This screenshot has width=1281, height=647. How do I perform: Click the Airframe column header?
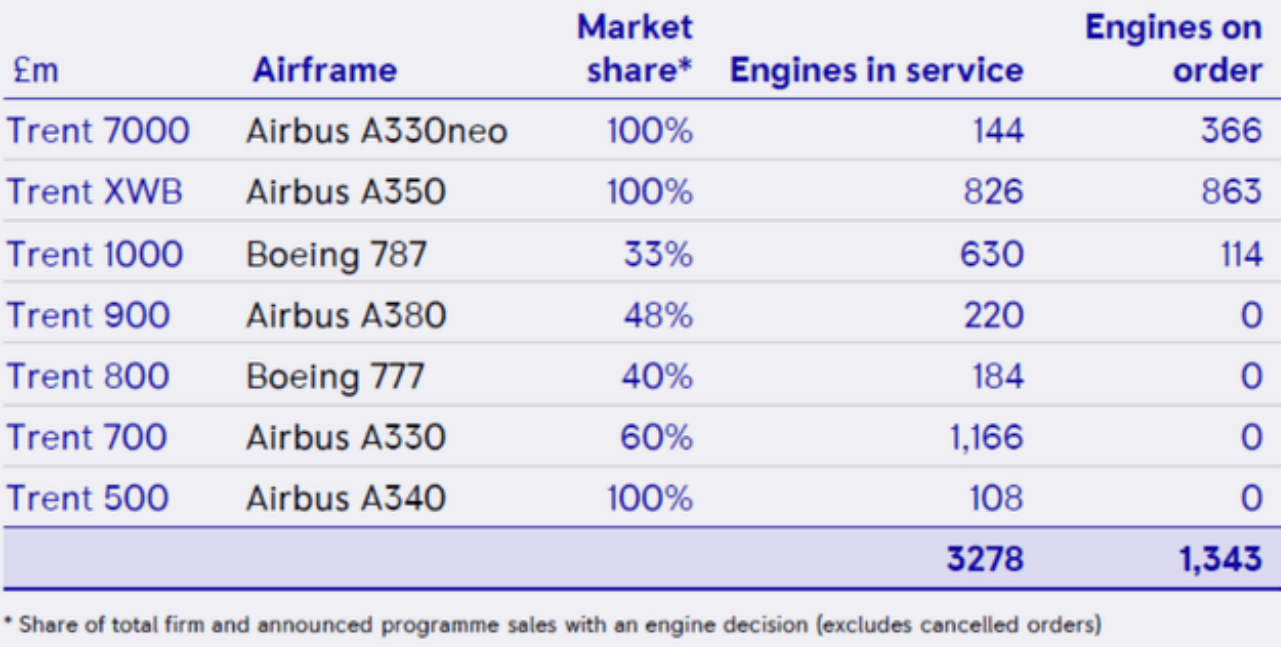(324, 70)
